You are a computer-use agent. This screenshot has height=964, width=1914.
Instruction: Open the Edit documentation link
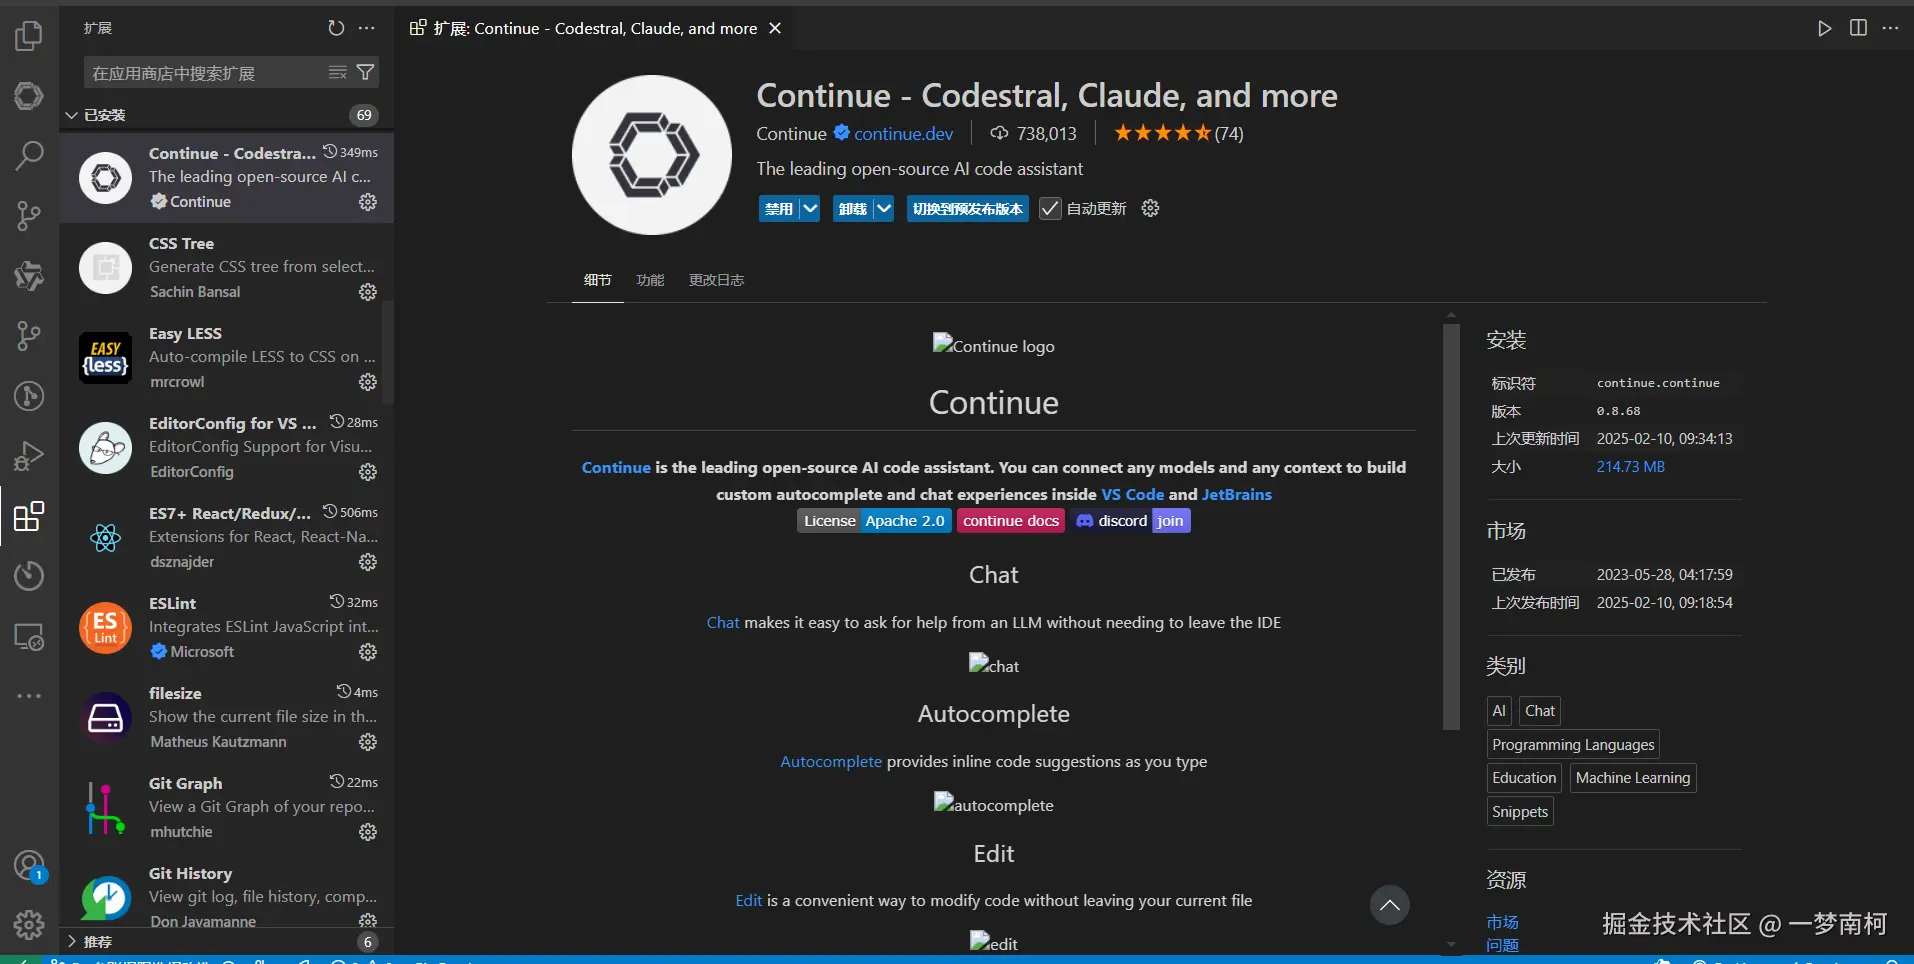point(749,900)
